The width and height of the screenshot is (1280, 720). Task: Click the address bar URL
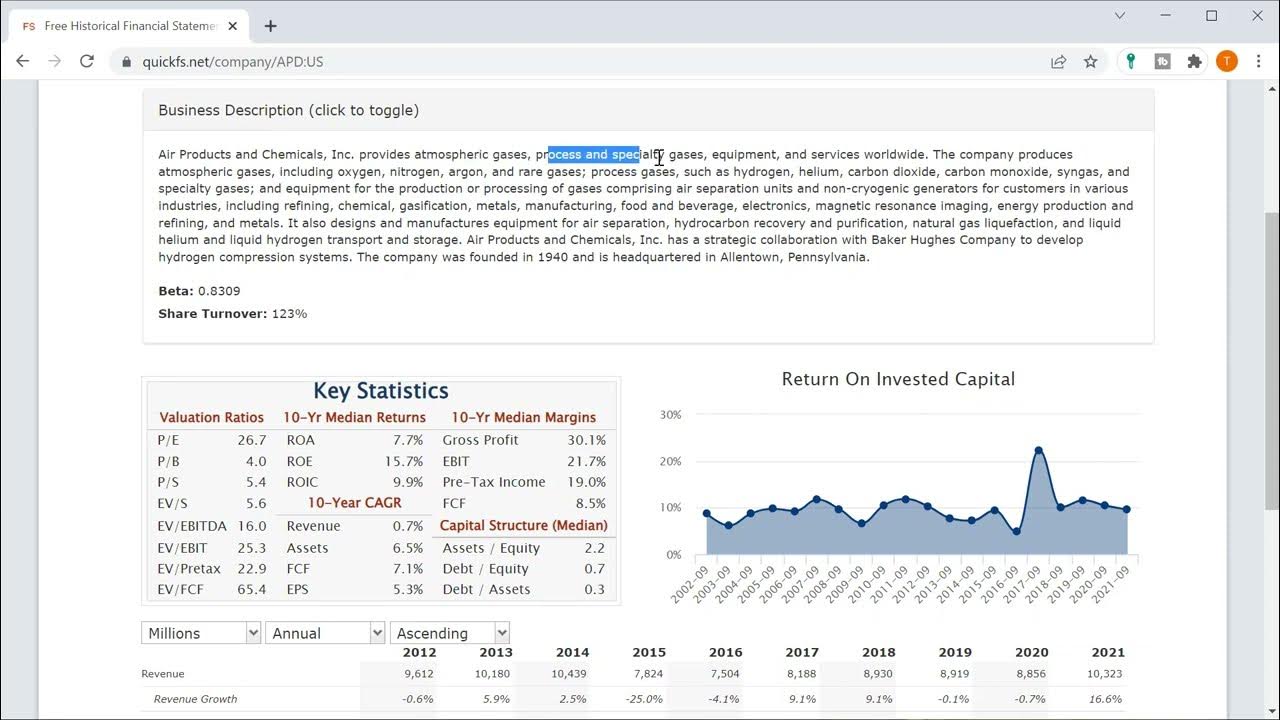click(232, 62)
